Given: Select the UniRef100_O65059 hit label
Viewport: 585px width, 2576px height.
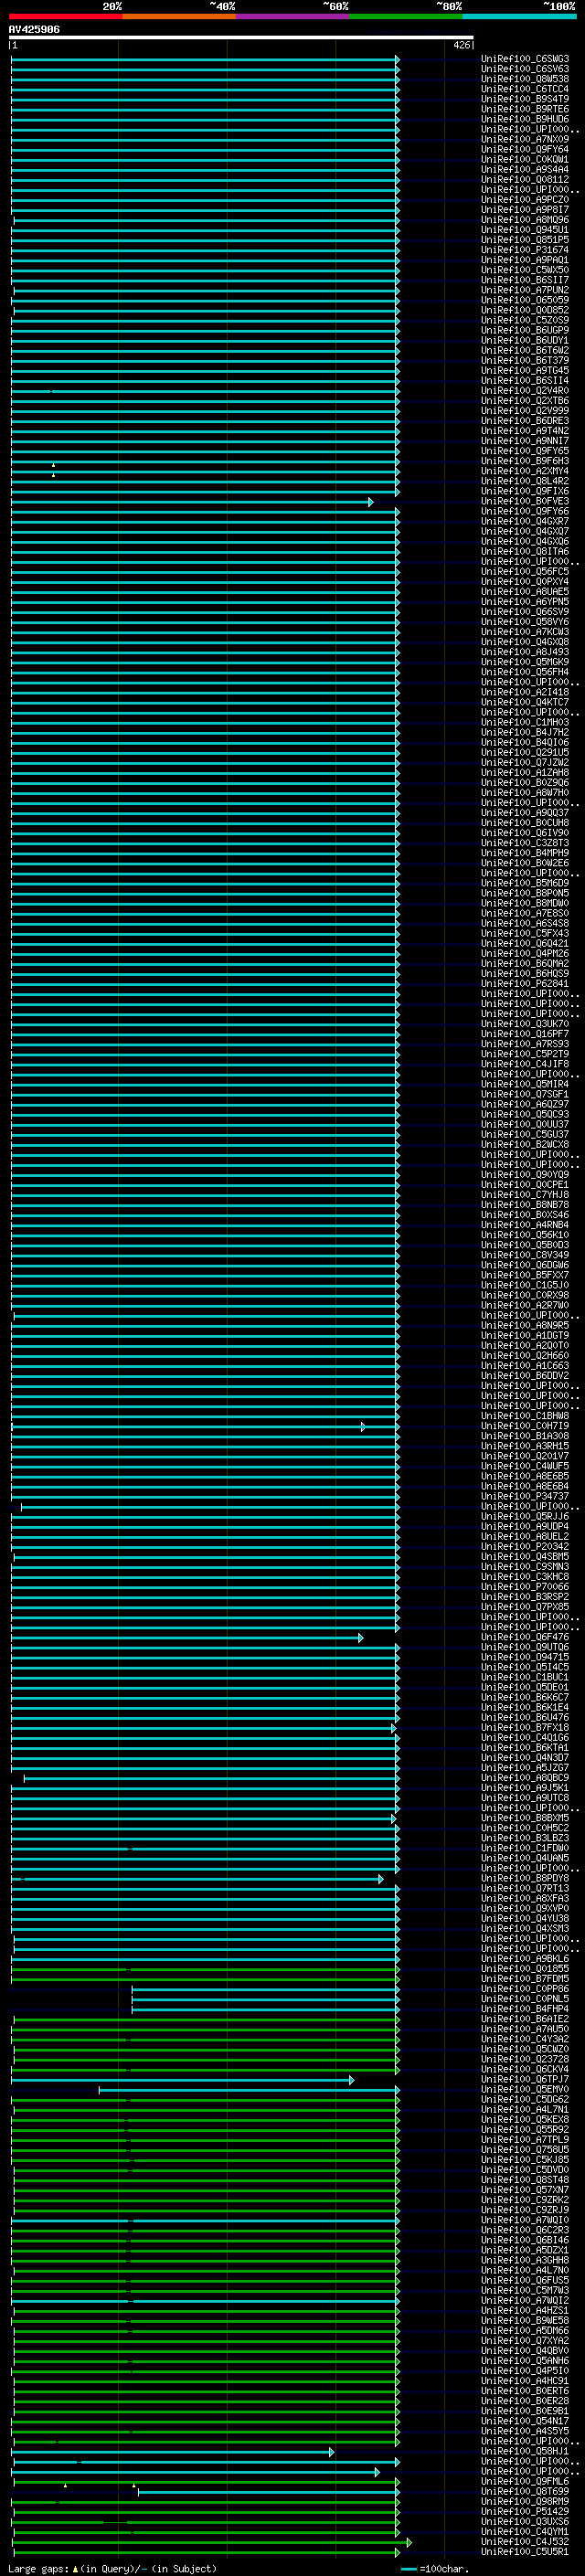Looking at the screenshot, I should (525, 300).
